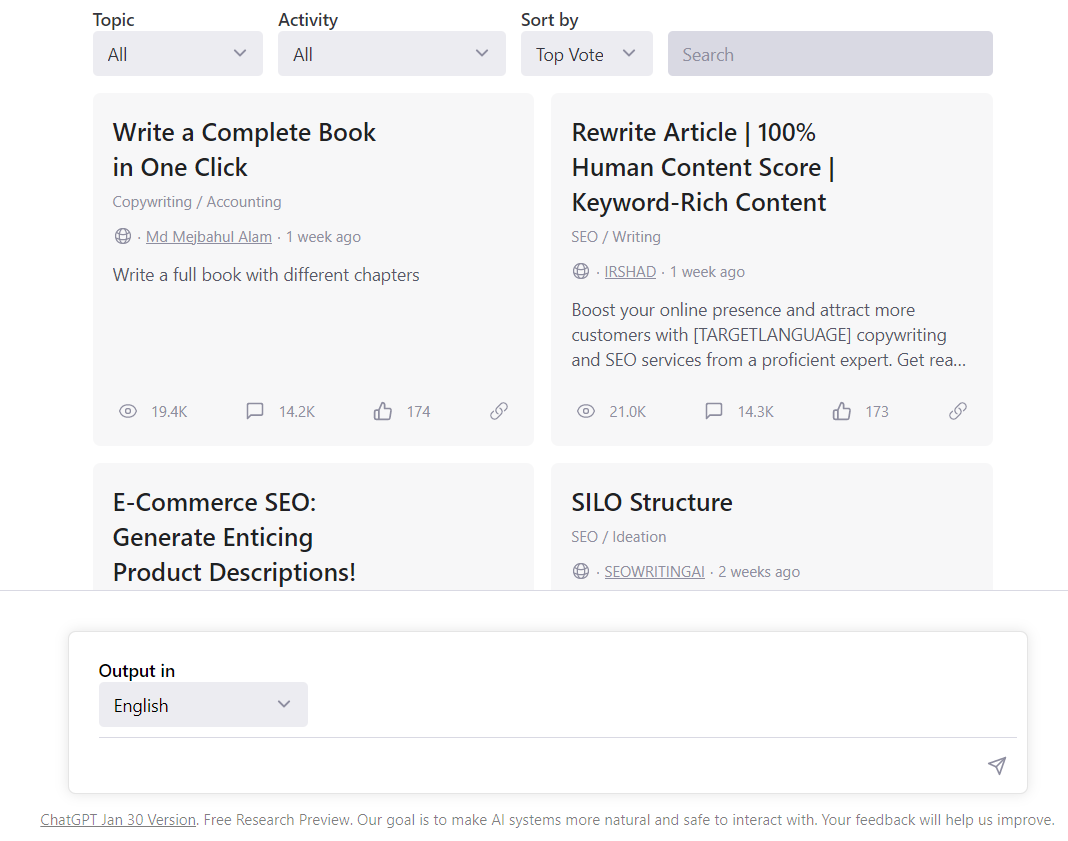The height and width of the screenshot is (841, 1068).
Task: Click the send message paper plane icon
Action: click(x=996, y=765)
